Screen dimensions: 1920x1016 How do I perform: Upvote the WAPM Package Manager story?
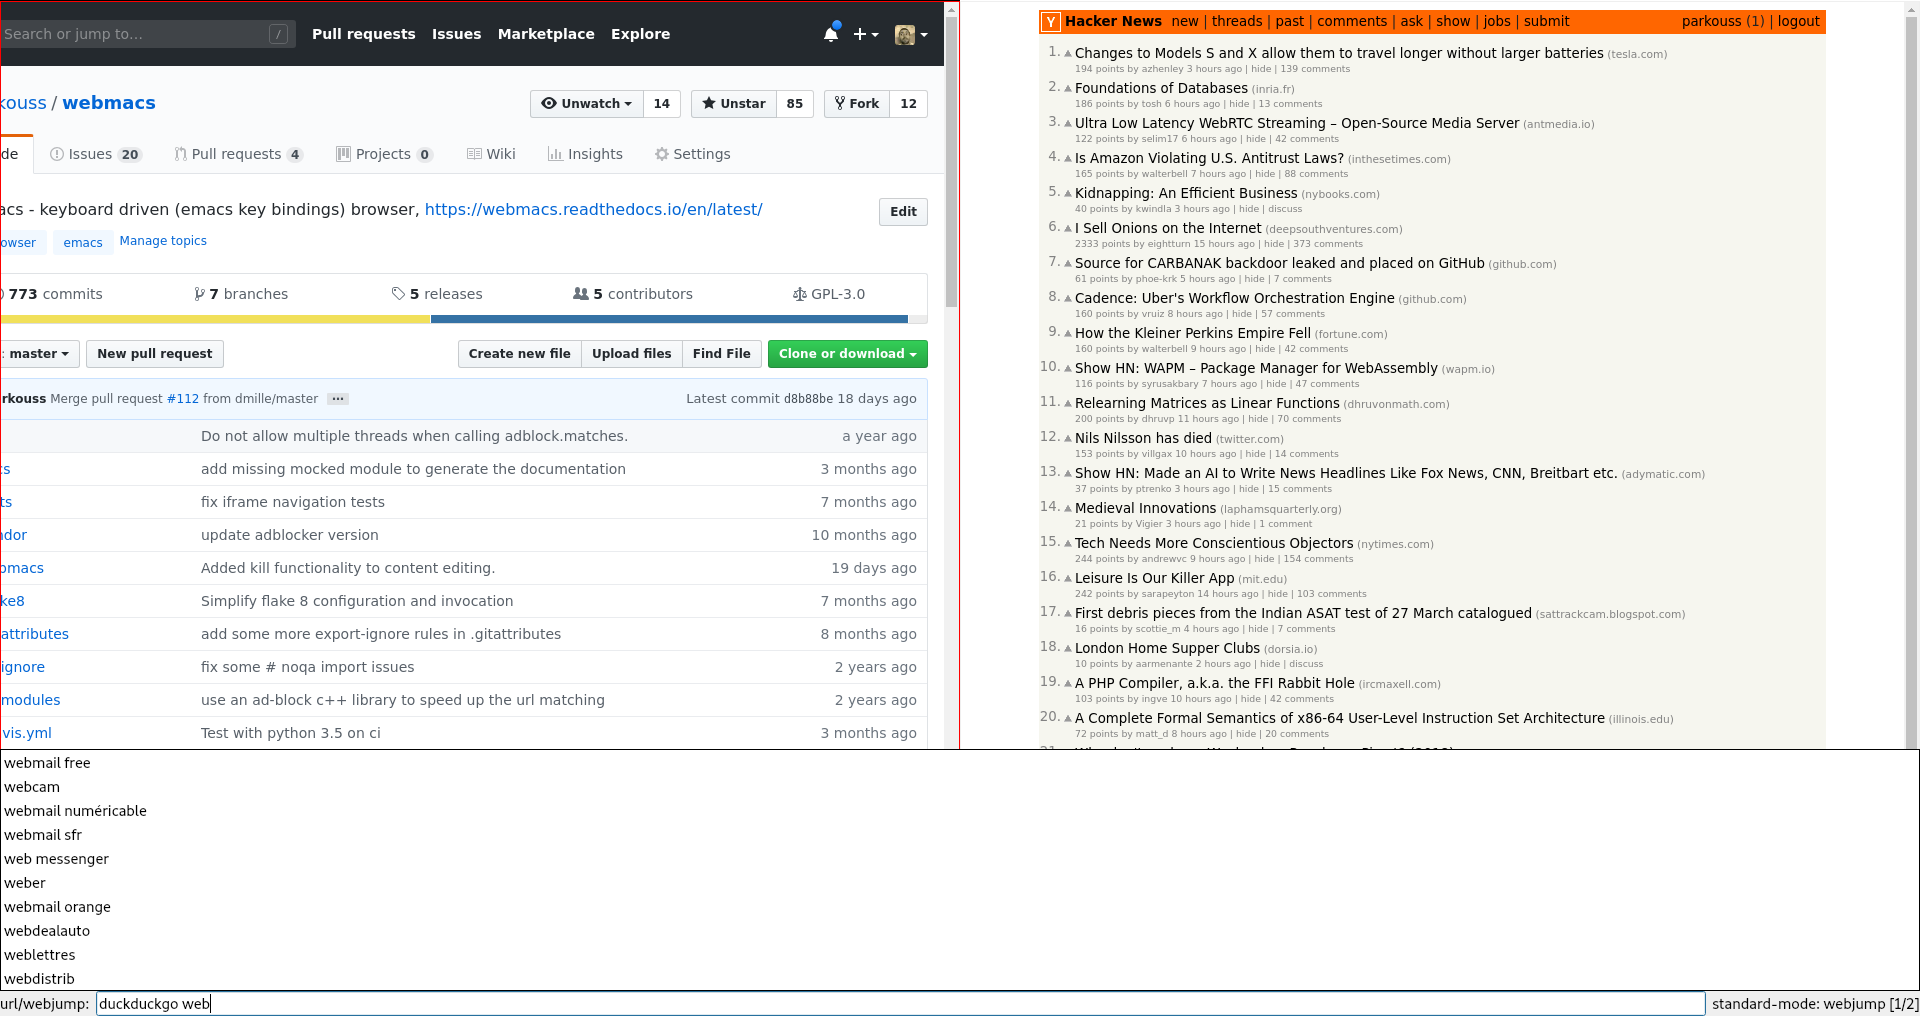tap(1068, 368)
